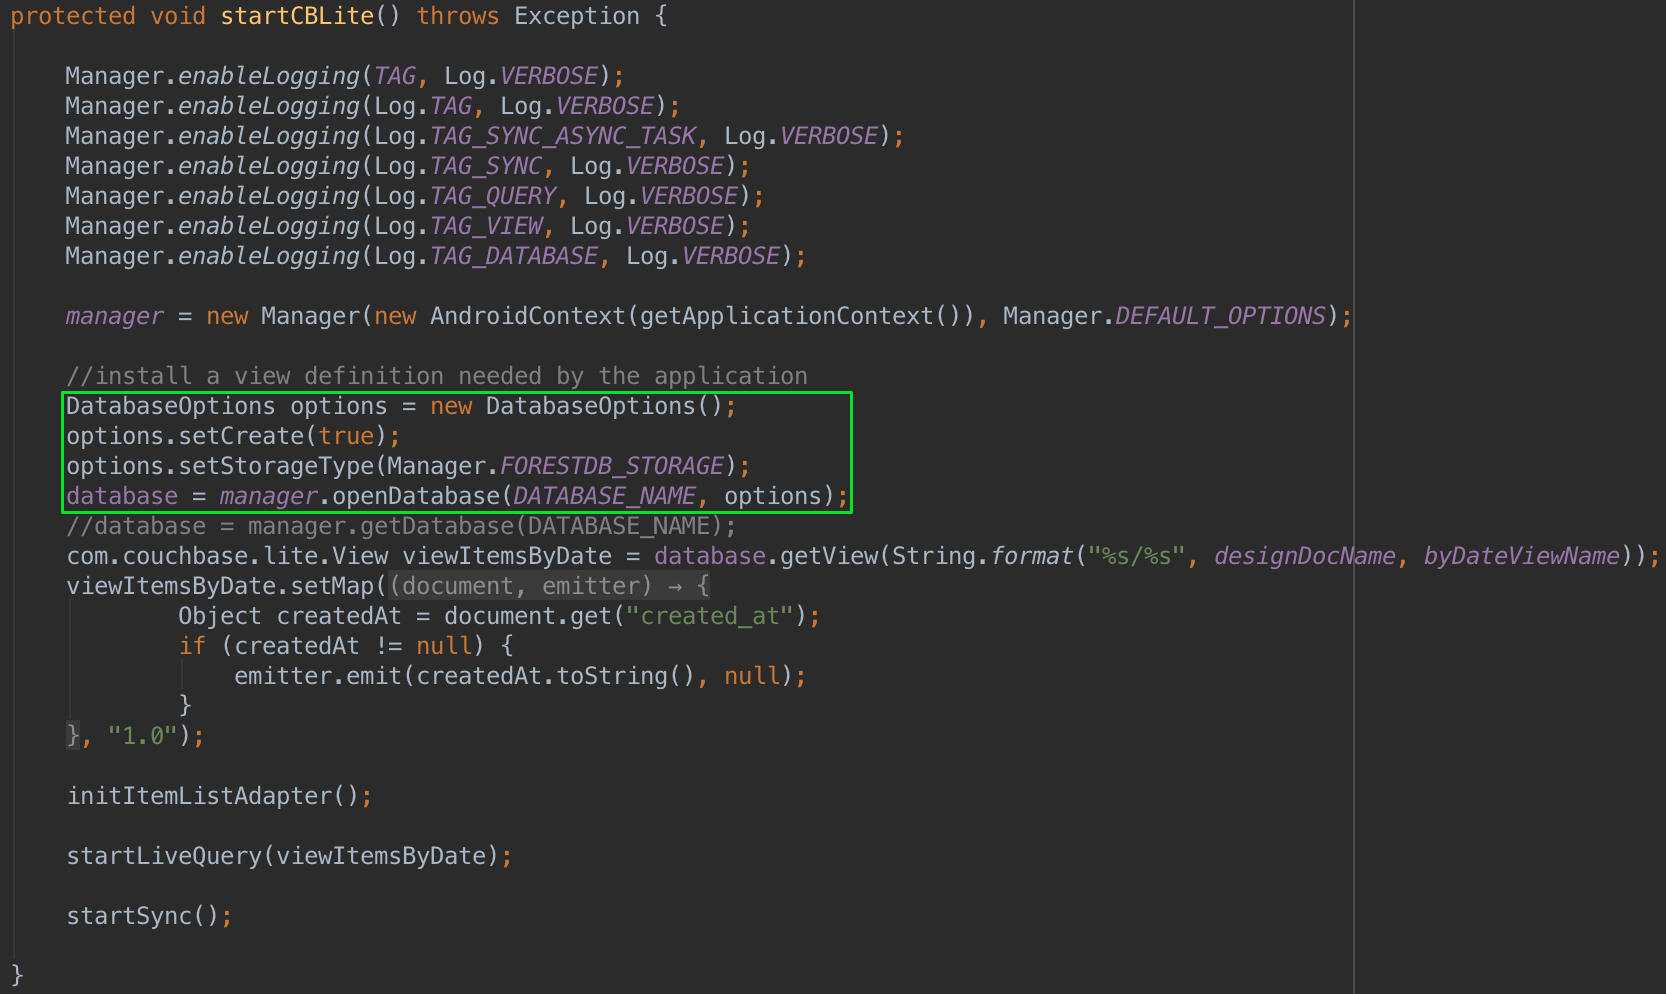Click the byDateViewName variable
Image resolution: width=1666 pixels, height=994 pixels.
click(x=1520, y=556)
